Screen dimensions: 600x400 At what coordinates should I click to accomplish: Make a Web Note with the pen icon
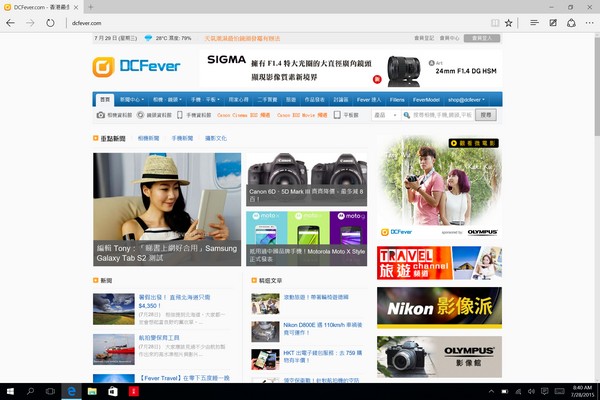[553, 23]
